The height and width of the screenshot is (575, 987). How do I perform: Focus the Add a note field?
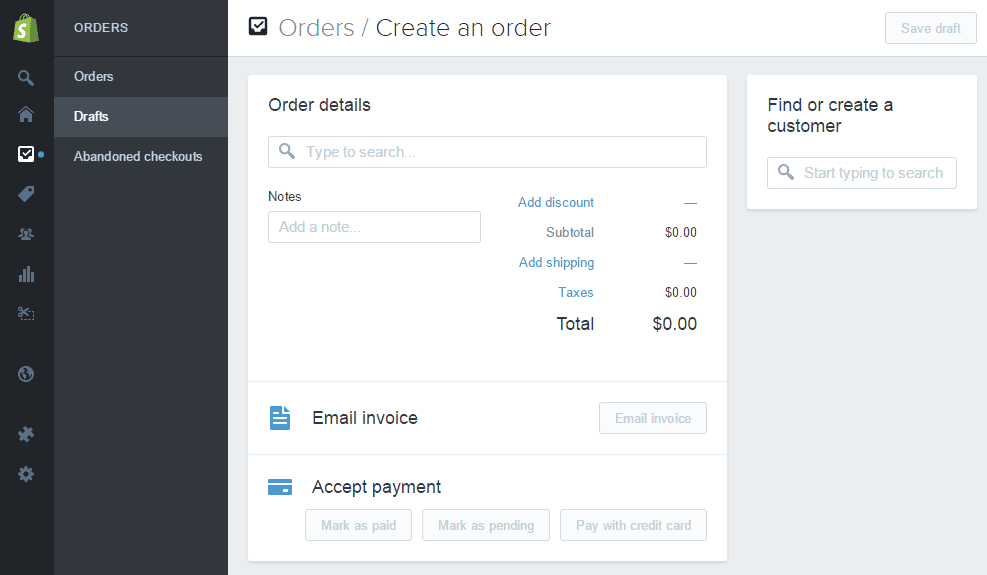[x=374, y=227]
